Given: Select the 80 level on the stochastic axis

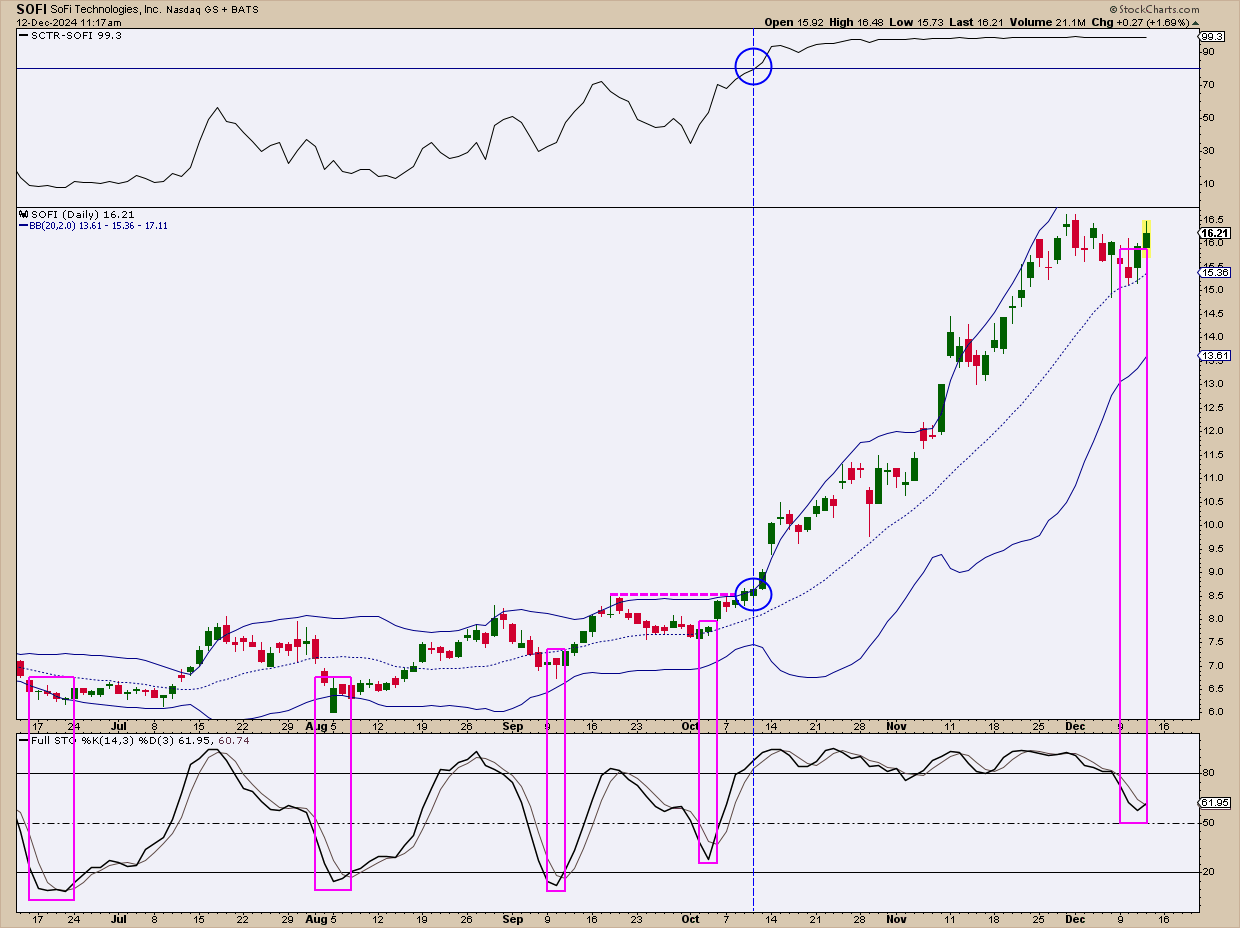Looking at the screenshot, I should click(1207, 773).
